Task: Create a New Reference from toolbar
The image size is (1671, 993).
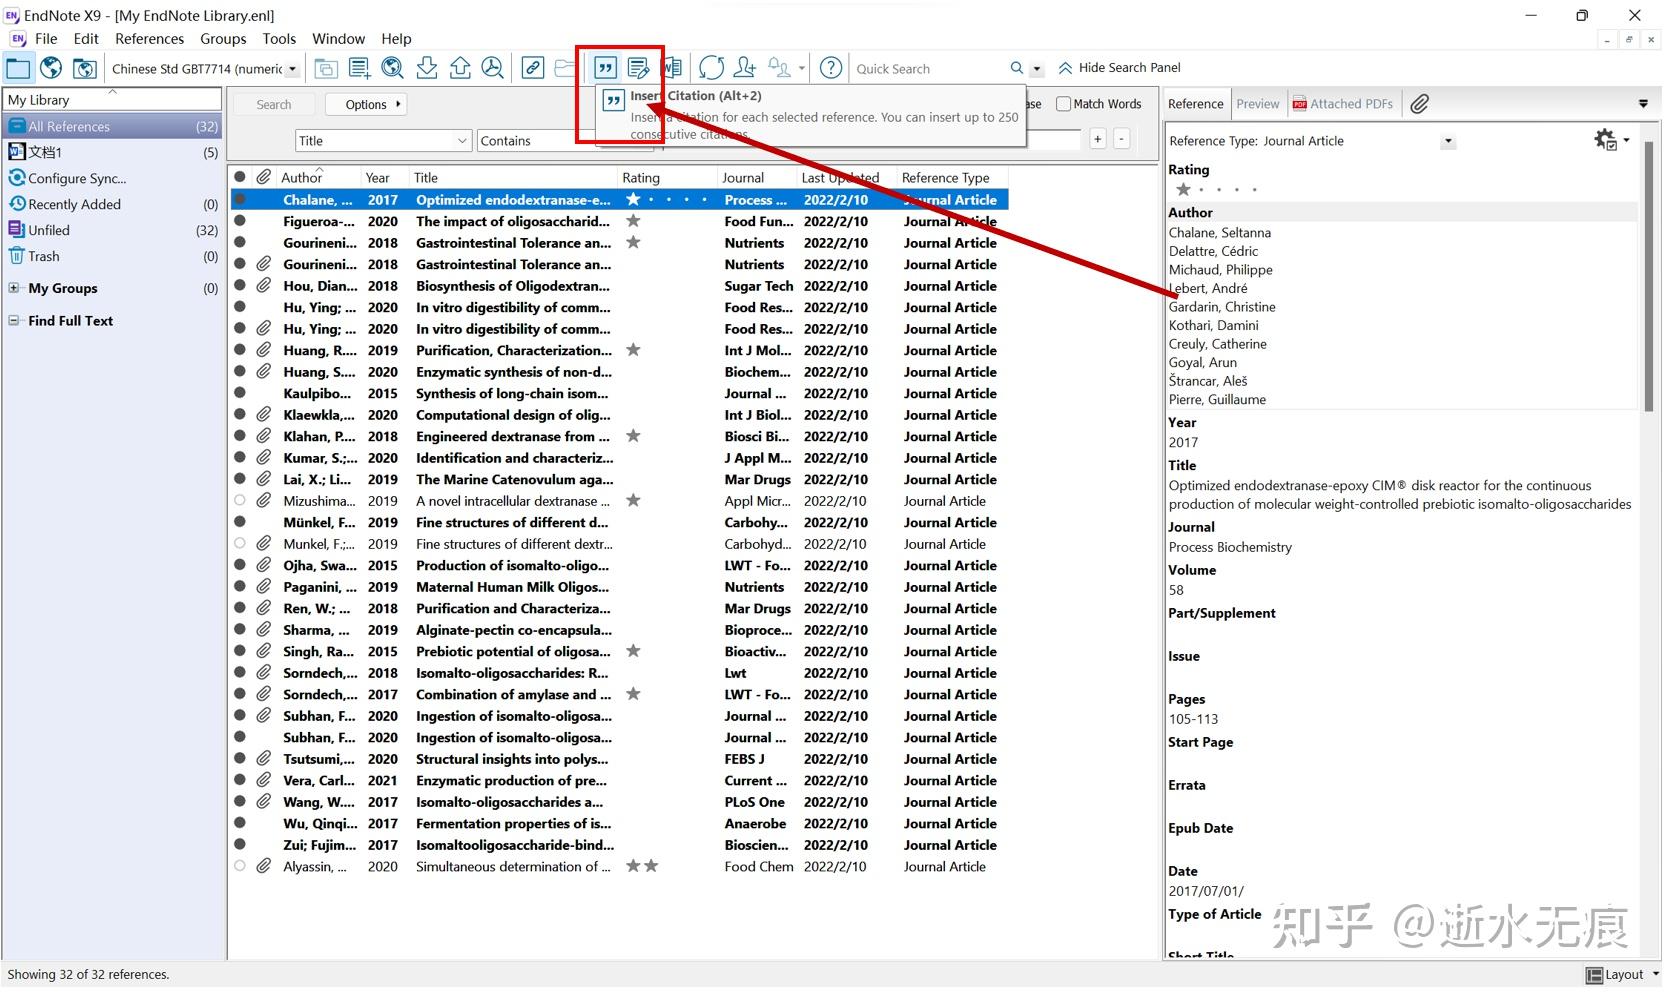Action: 359,68
